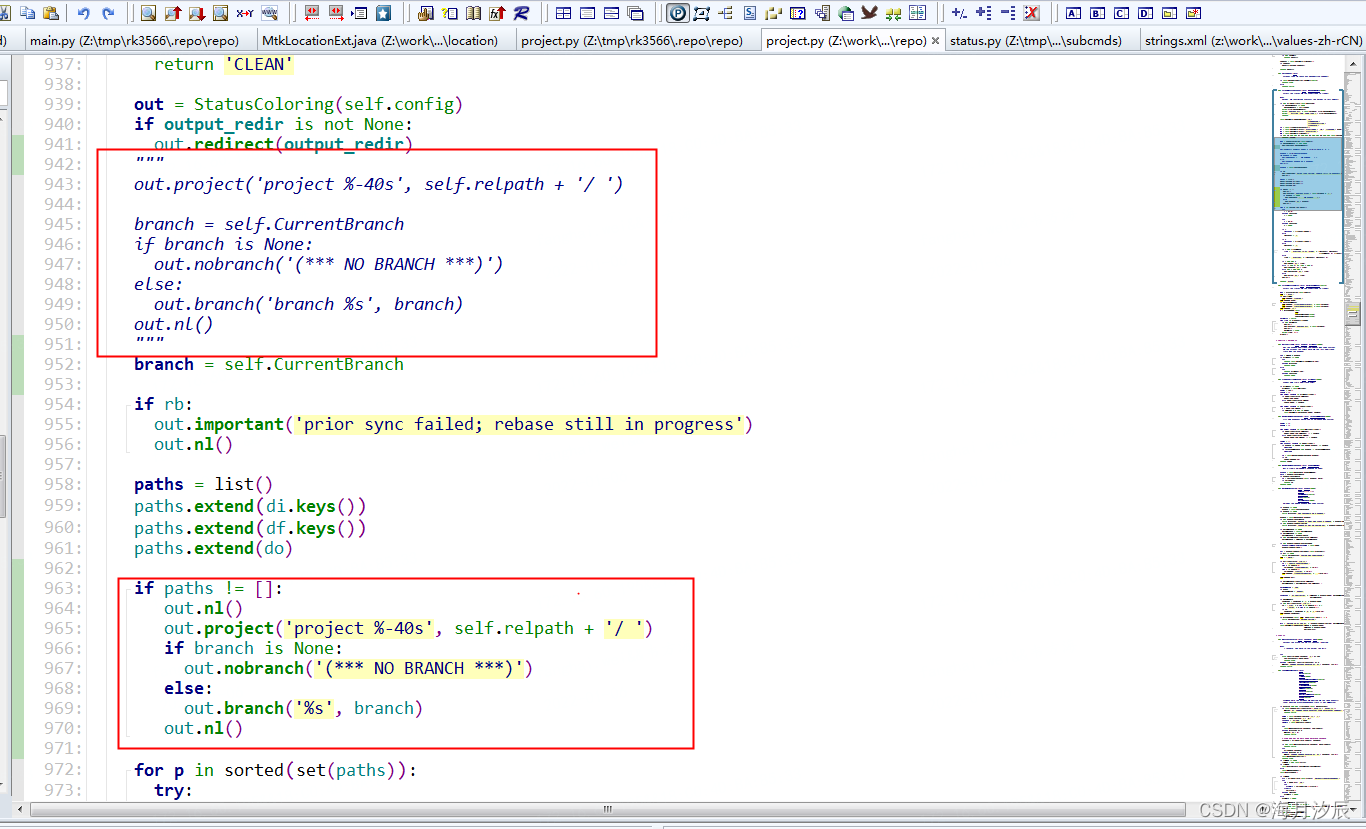The height and width of the screenshot is (829, 1366).
Task: Click the blue plus expand outline icon
Action: click(x=983, y=13)
